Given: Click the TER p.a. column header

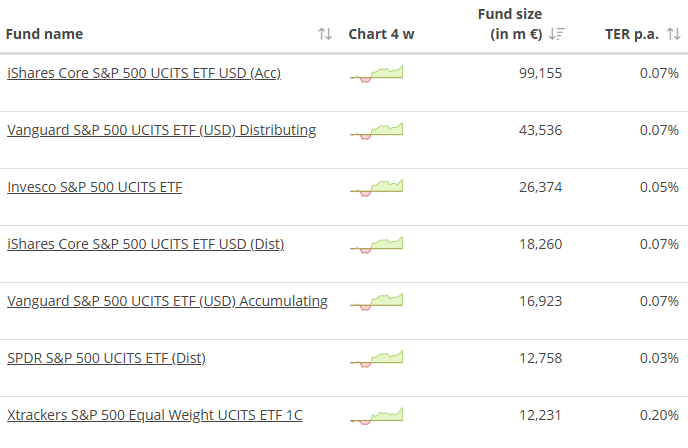Looking at the screenshot, I should click(x=631, y=34).
